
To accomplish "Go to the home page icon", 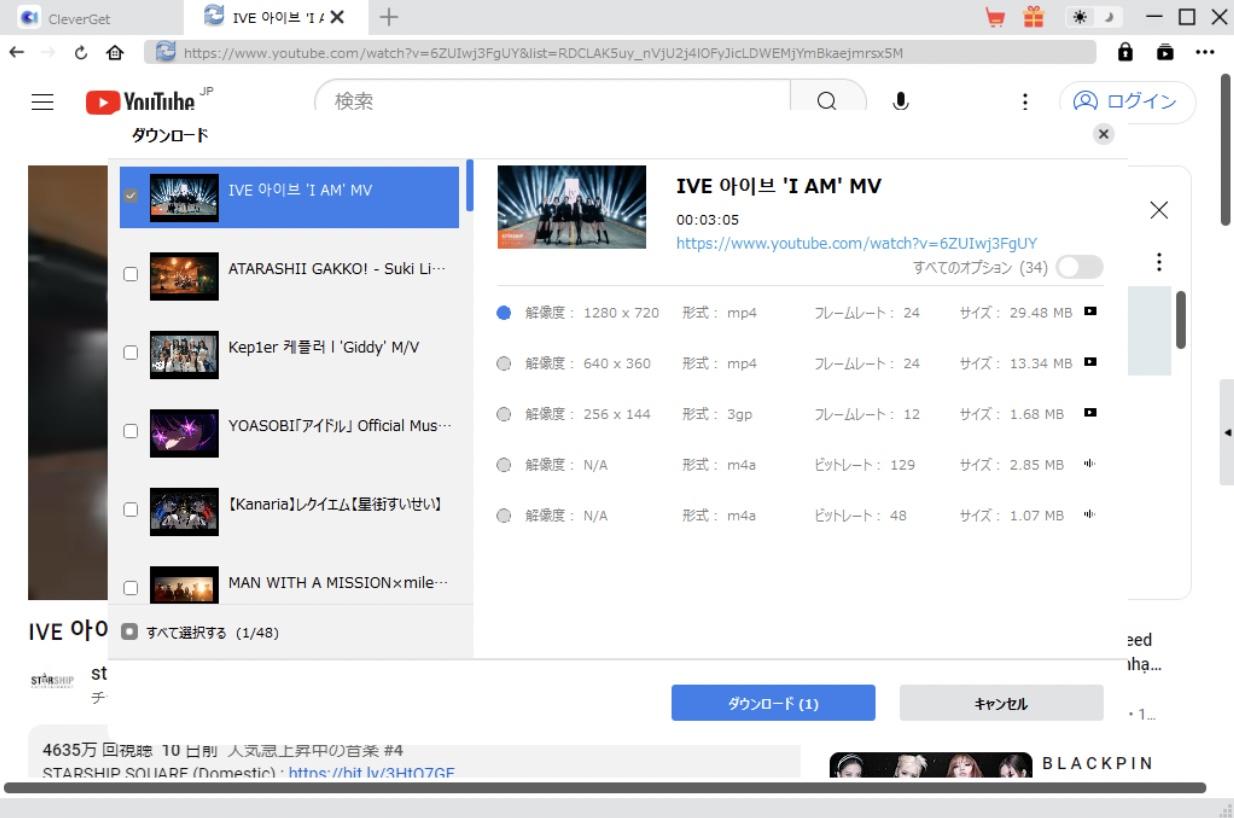I will tap(115, 52).
